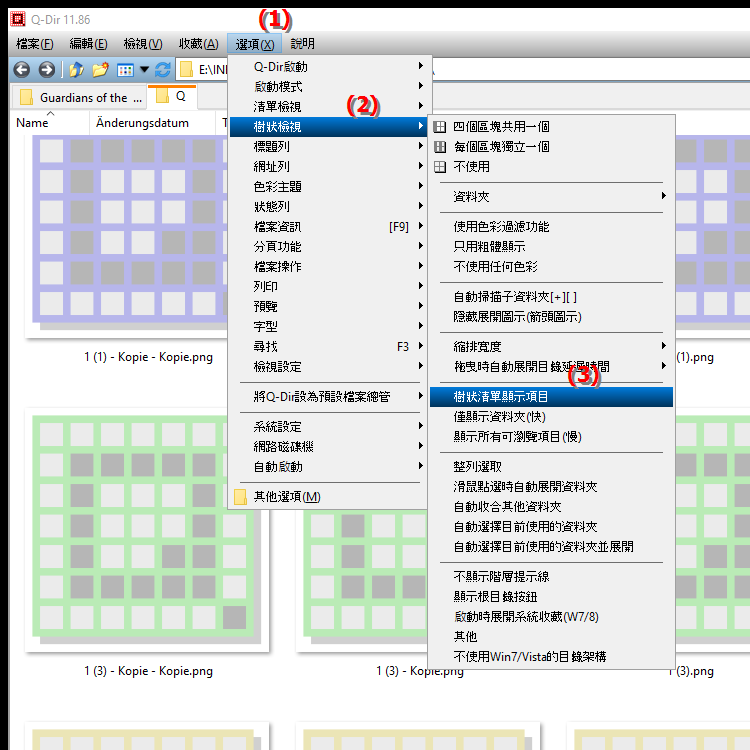Open the view mode dropdown arrow
Viewport: 750px width, 750px height.
[144, 70]
